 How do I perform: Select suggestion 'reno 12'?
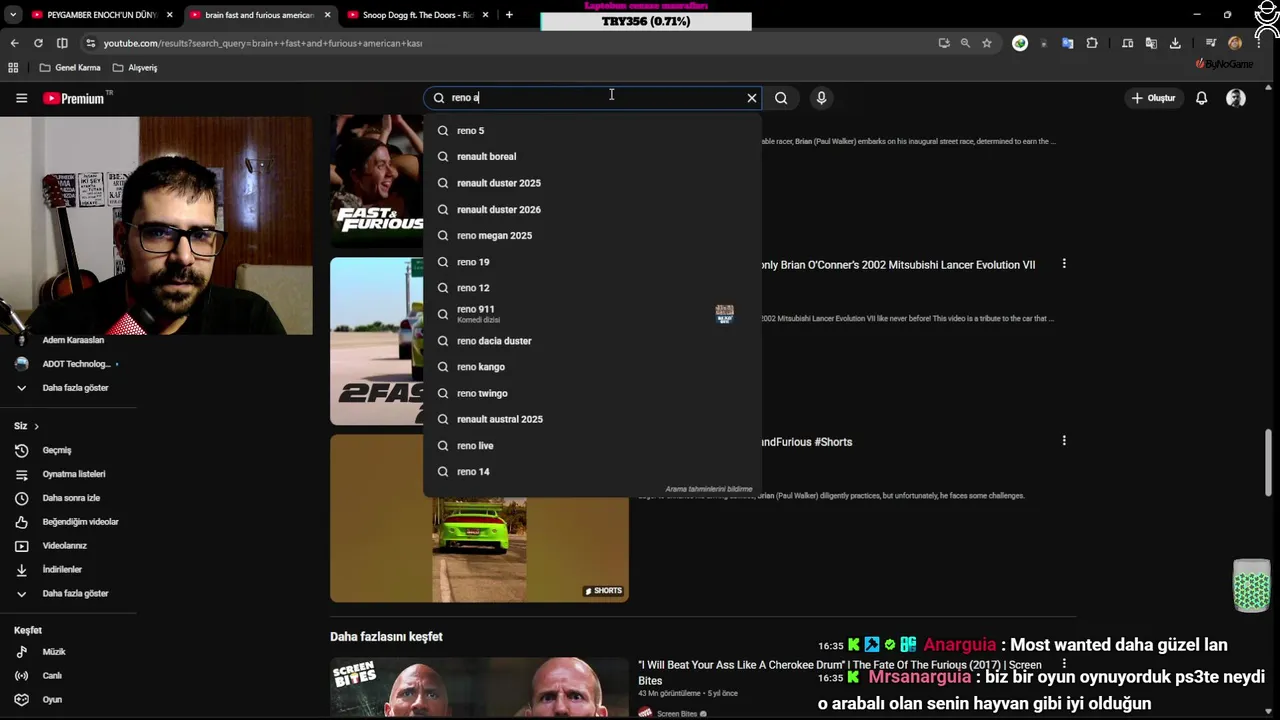(592, 288)
